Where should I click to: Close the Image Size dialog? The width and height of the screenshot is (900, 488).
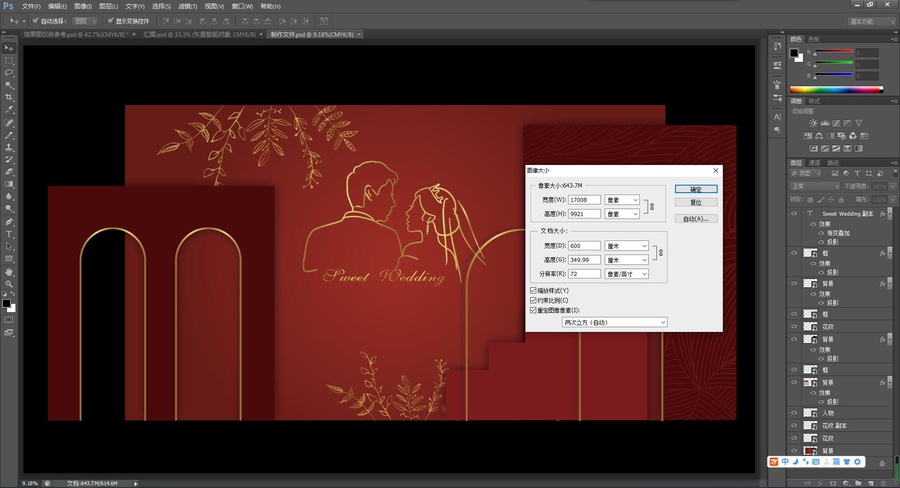coord(715,171)
